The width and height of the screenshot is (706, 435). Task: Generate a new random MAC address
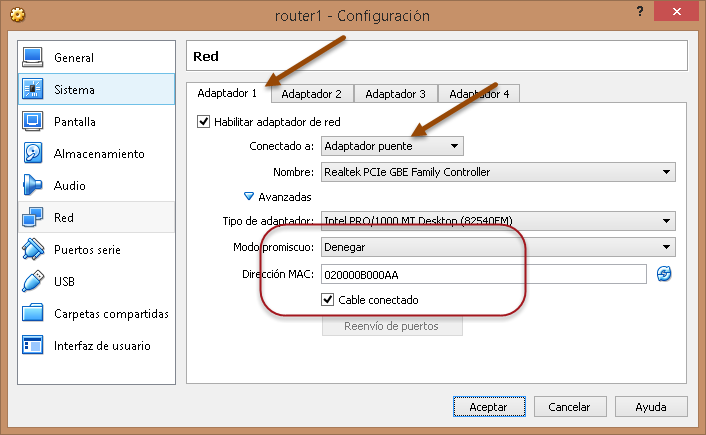(664, 274)
